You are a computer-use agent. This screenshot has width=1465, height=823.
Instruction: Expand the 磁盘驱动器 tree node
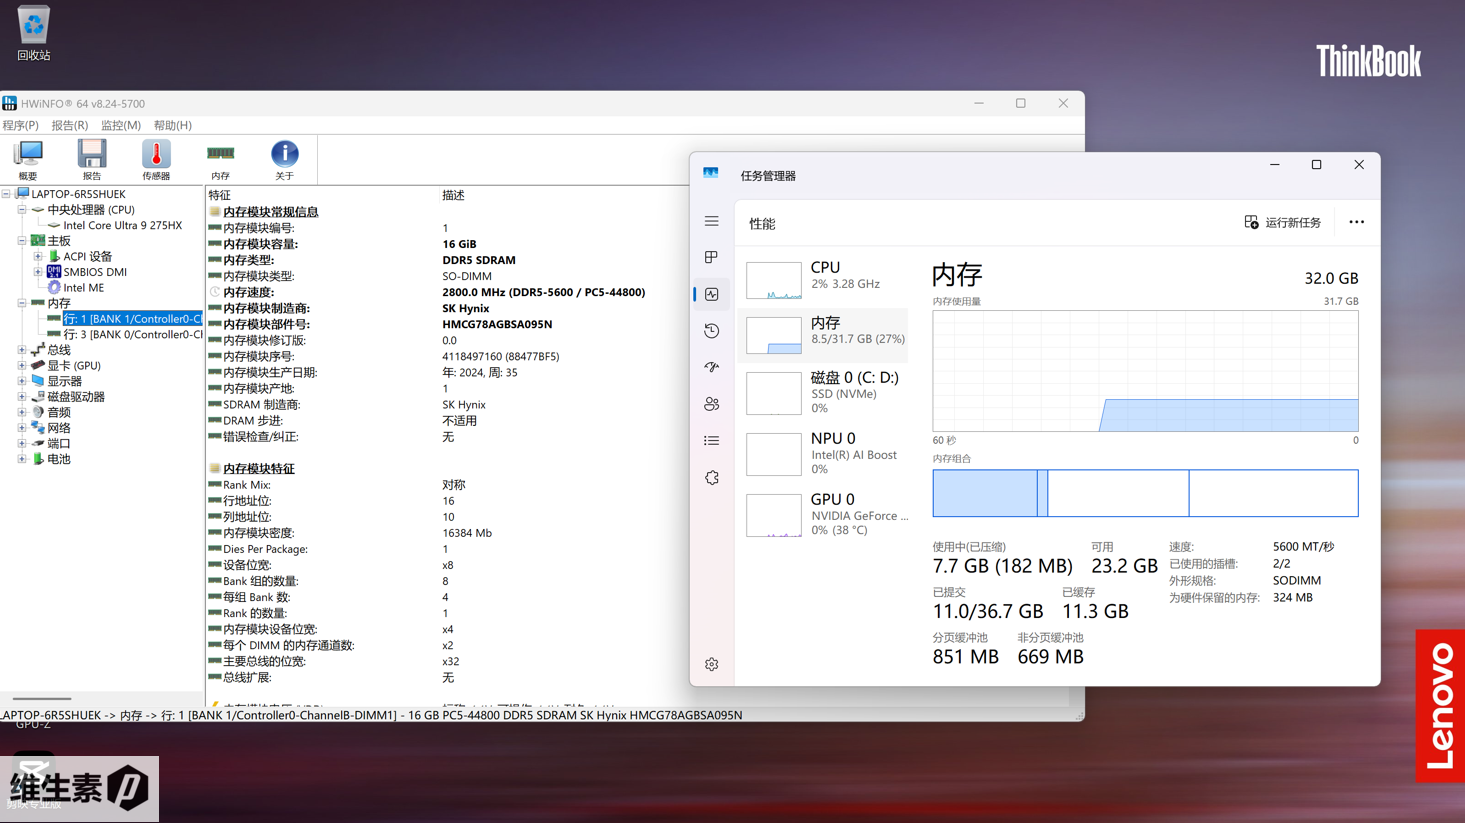click(x=22, y=397)
